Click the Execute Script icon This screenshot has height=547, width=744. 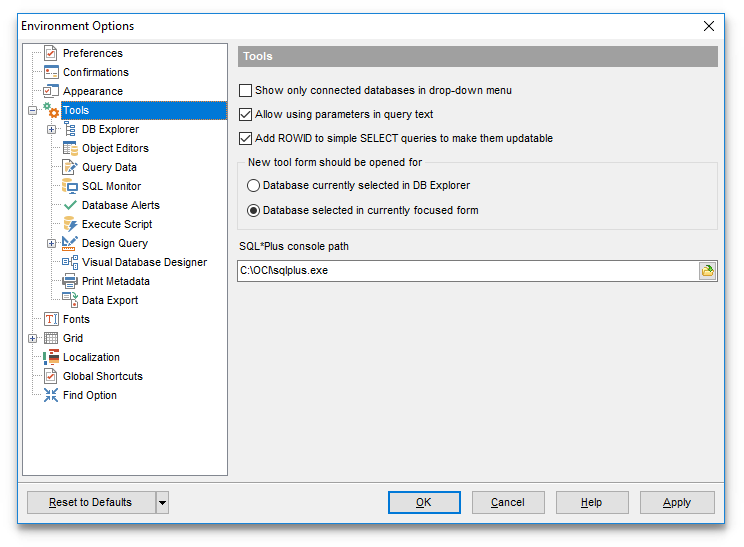point(70,224)
